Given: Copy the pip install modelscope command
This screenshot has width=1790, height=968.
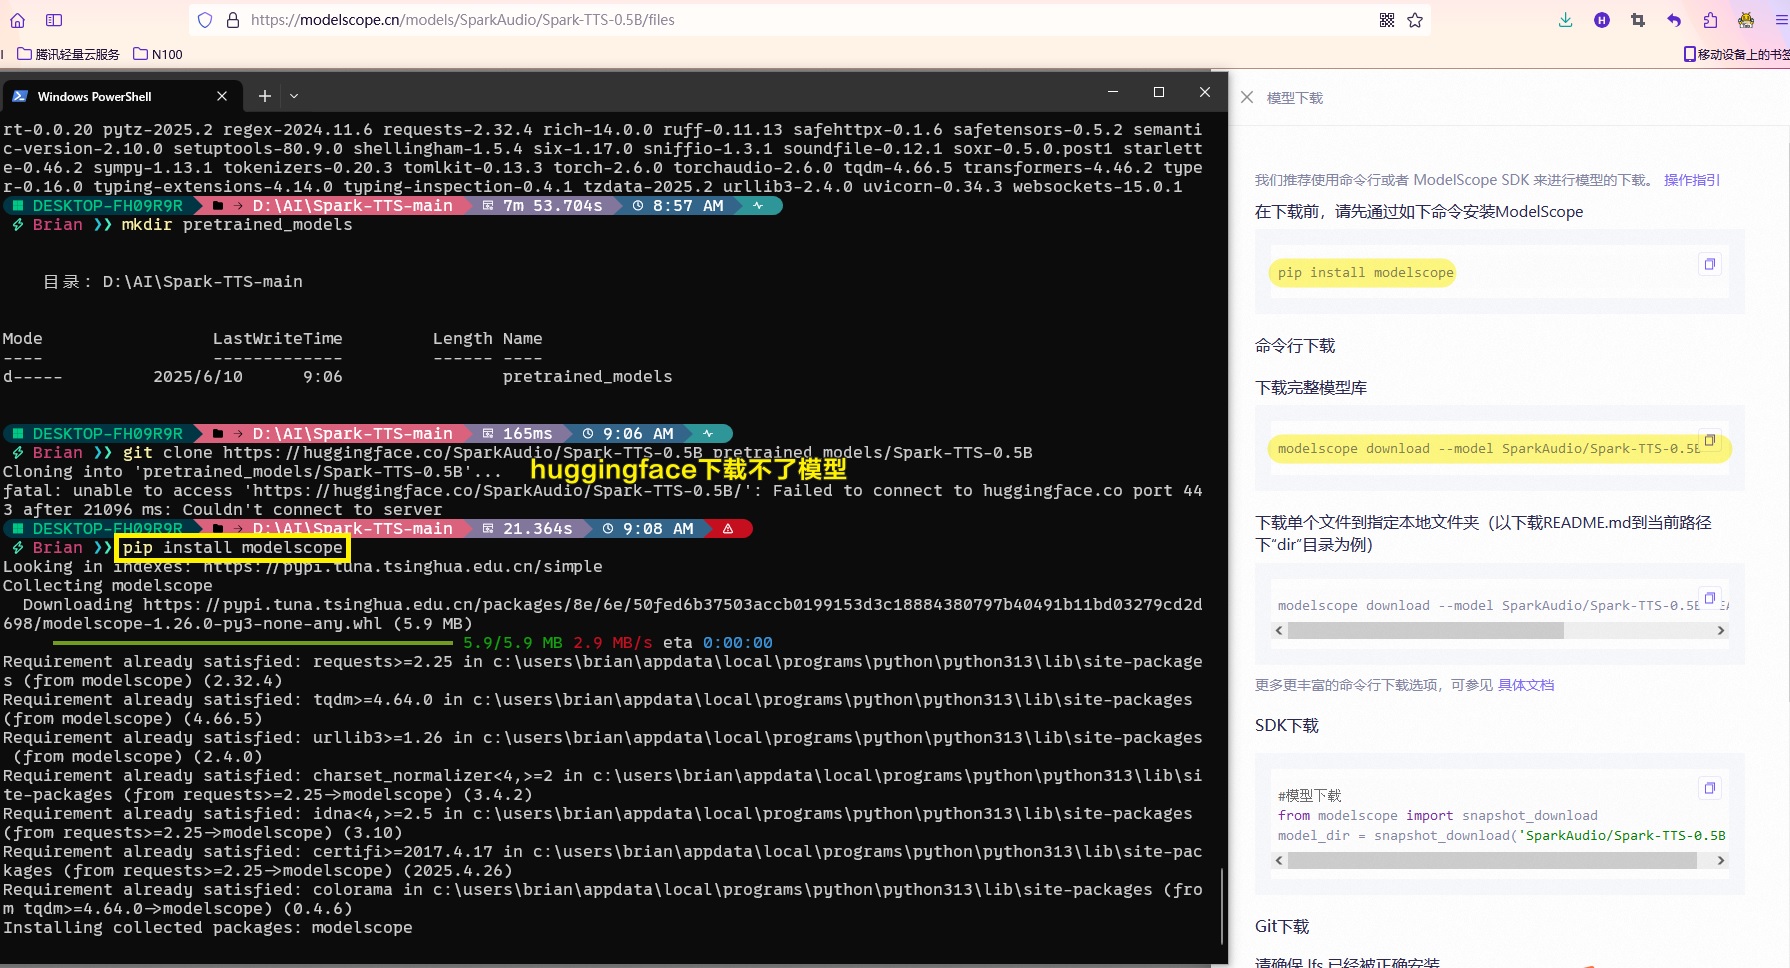Looking at the screenshot, I should pyautogui.click(x=1710, y=264).
